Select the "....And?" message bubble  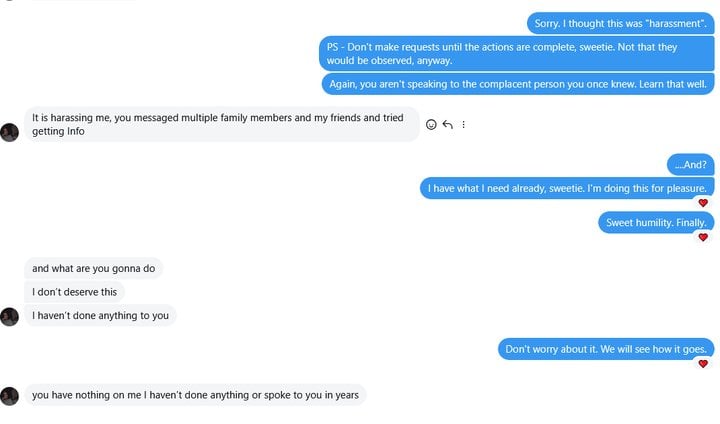click(x=690, y=164)
